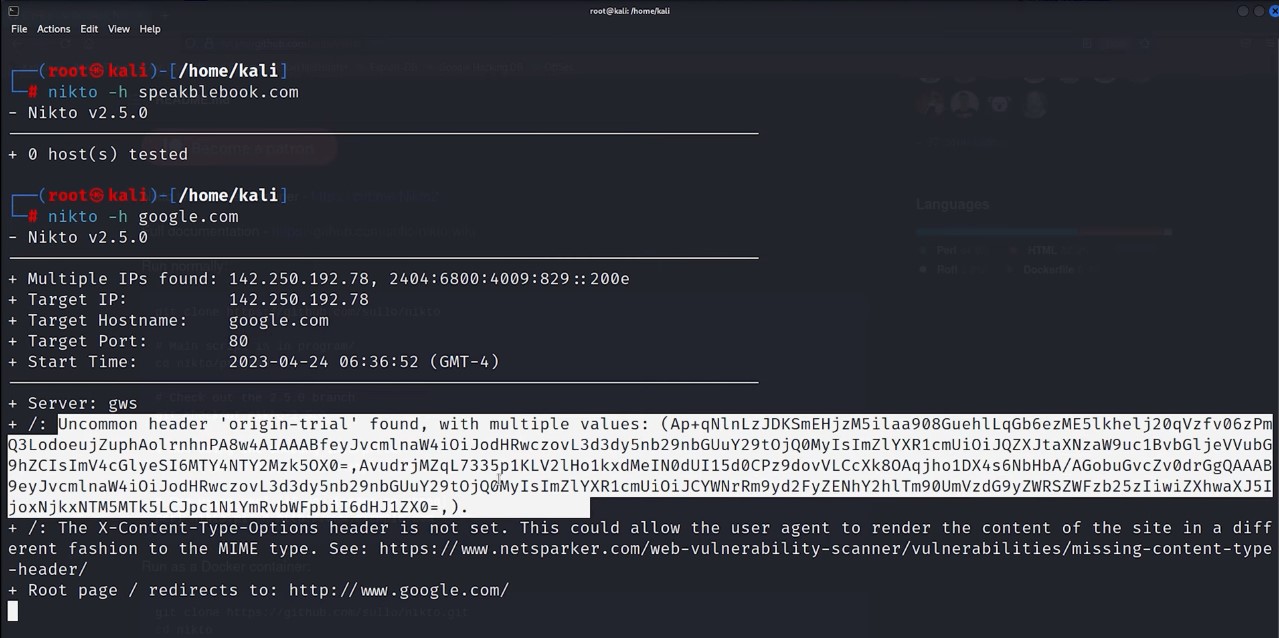Viewport: 1279px width, 638px height.
Task: Click the second 'Nikto v2.5.0' version line
Action: point(78,237)
